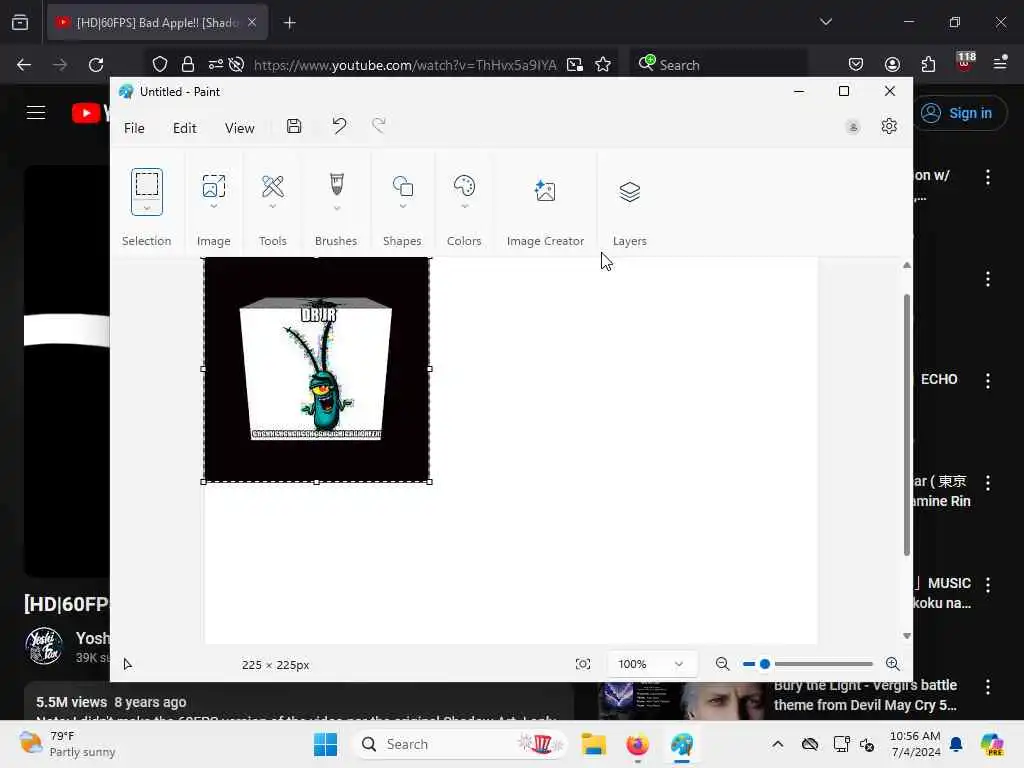Switch to Firefox on the taskbar
The height and width of the screenshot is (768, 1024).
(637, 744)
